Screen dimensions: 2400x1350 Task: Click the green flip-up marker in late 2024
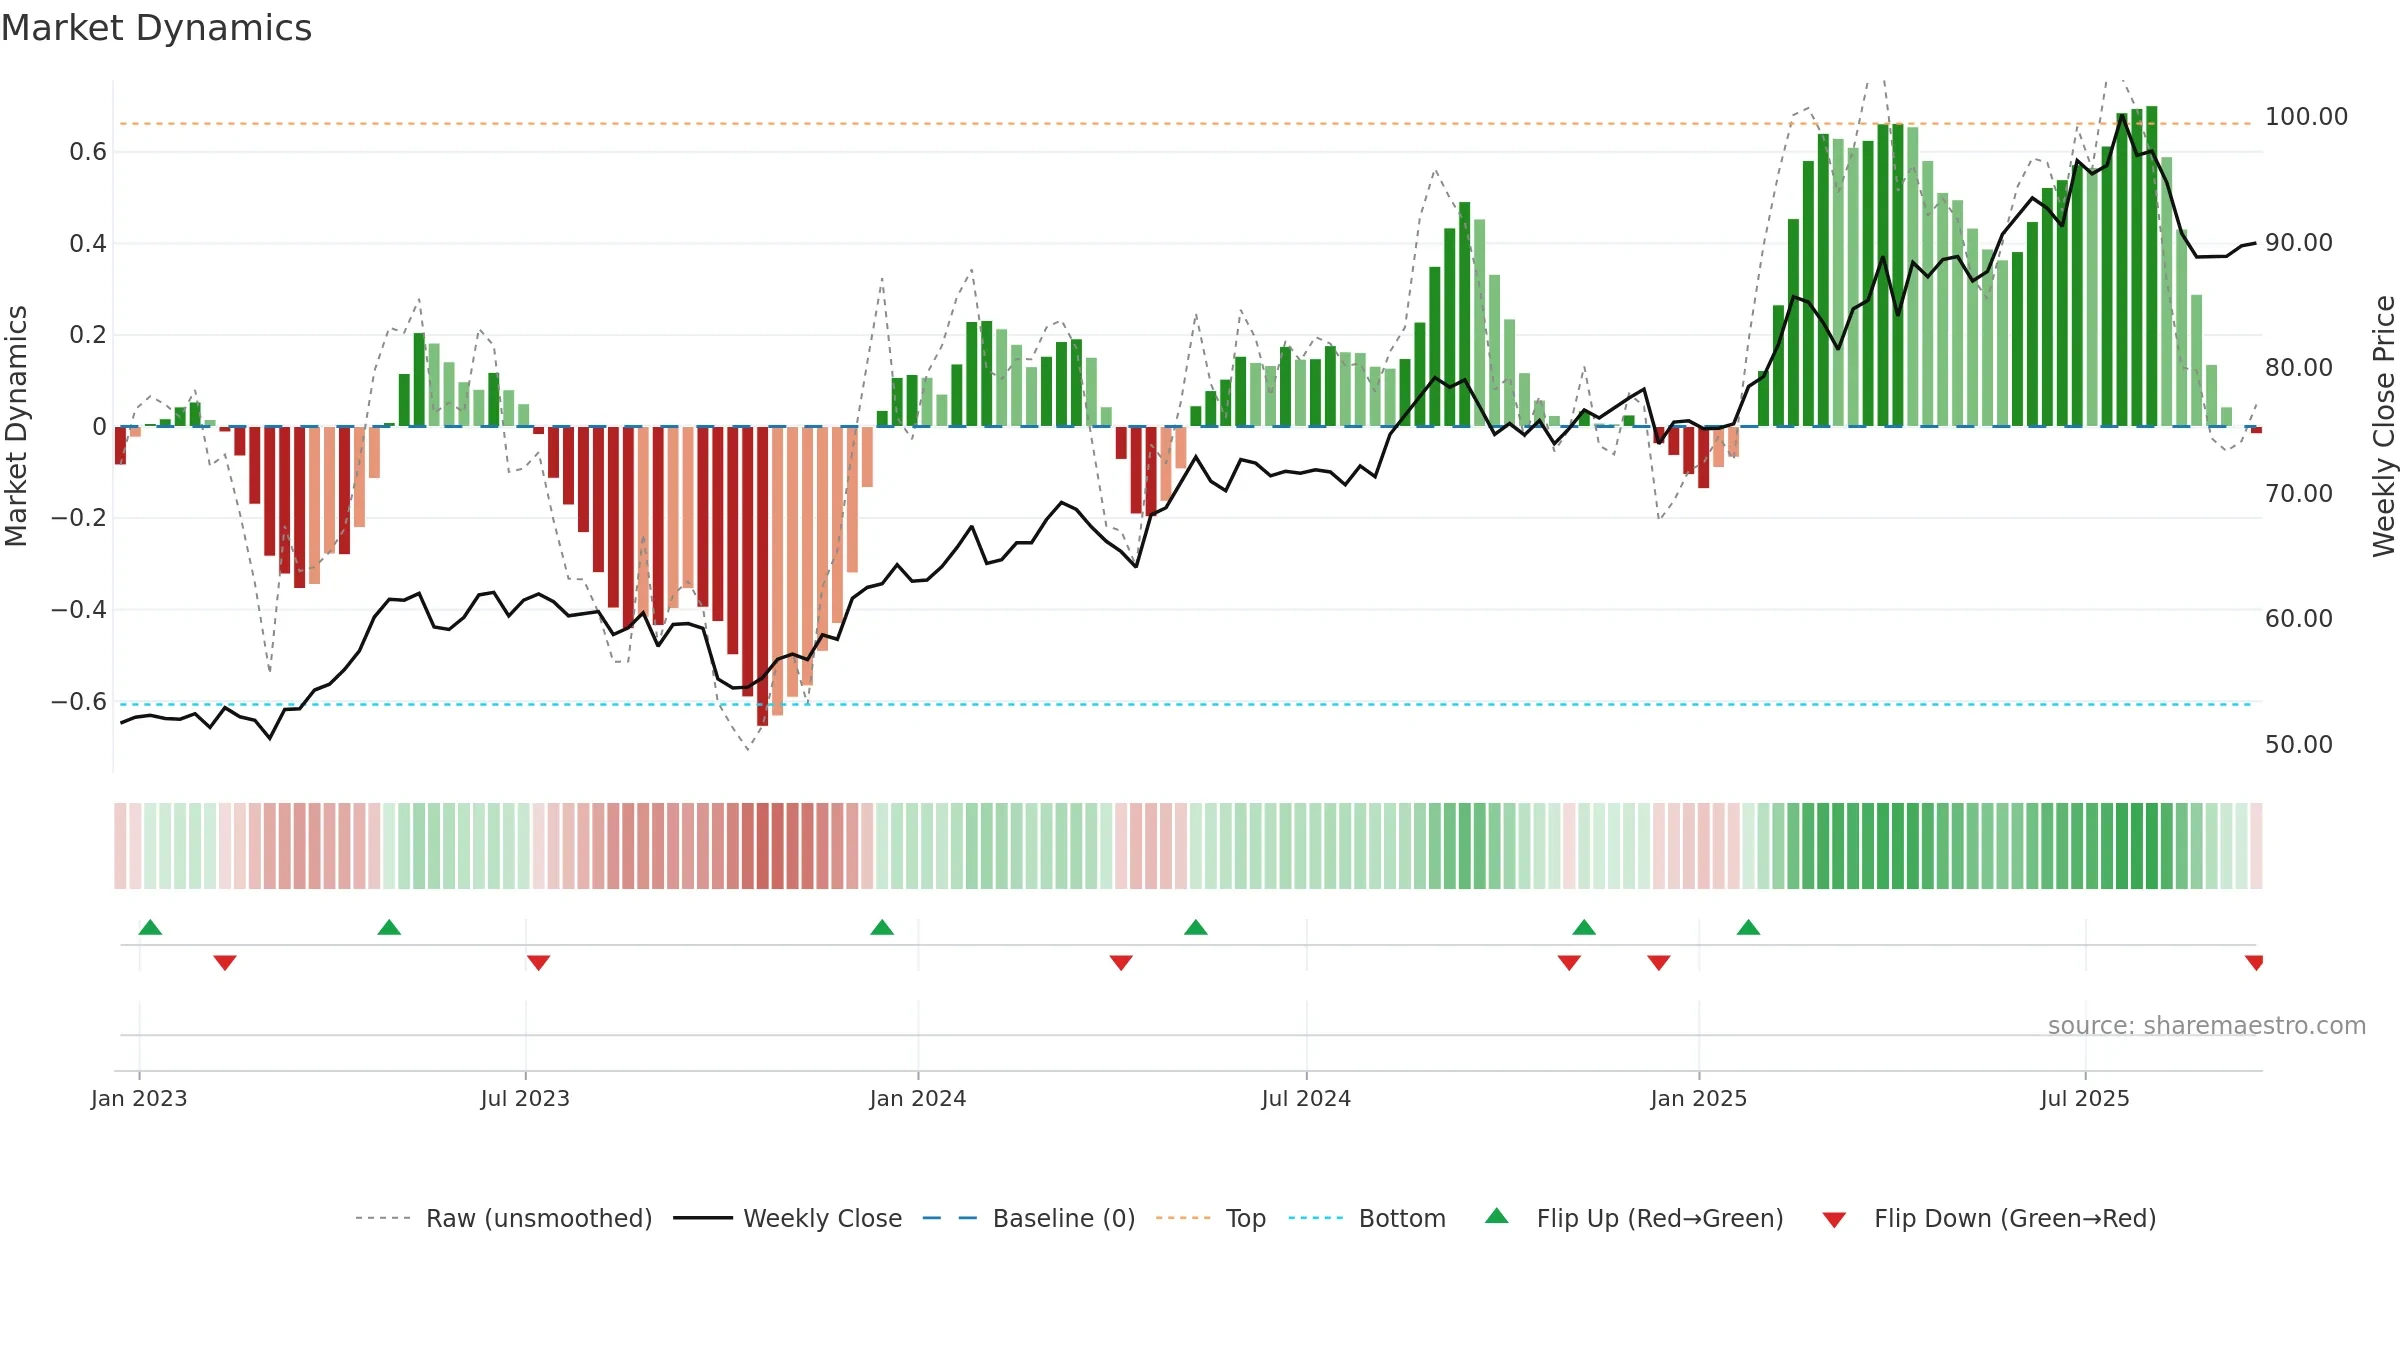tap(1584, 927)
